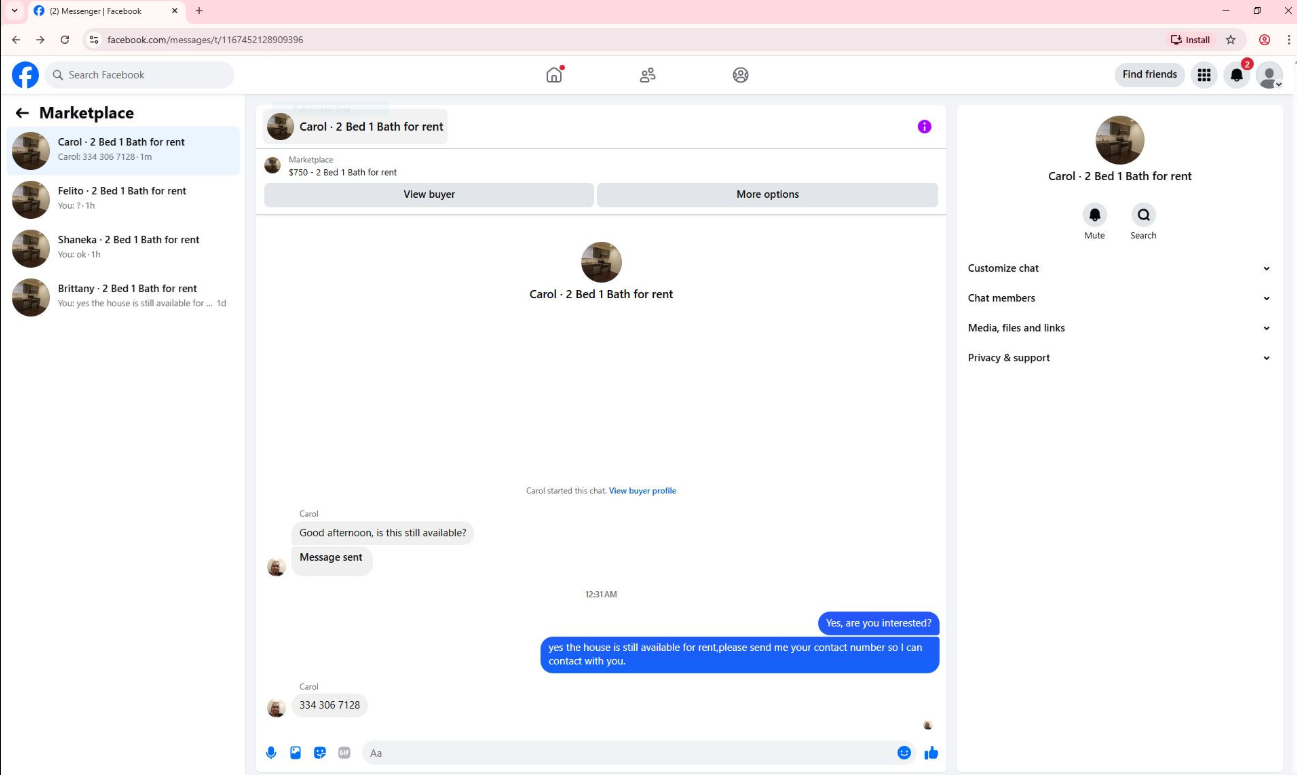View site information icon in address bar
Image resolution: width=1297 pixels, height=775 pixels.
click(x=94, y=40)
